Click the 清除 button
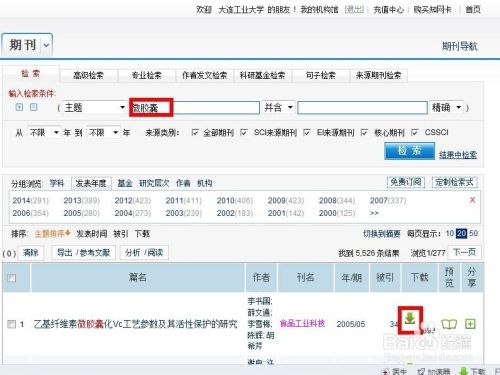 pos(30,253)
